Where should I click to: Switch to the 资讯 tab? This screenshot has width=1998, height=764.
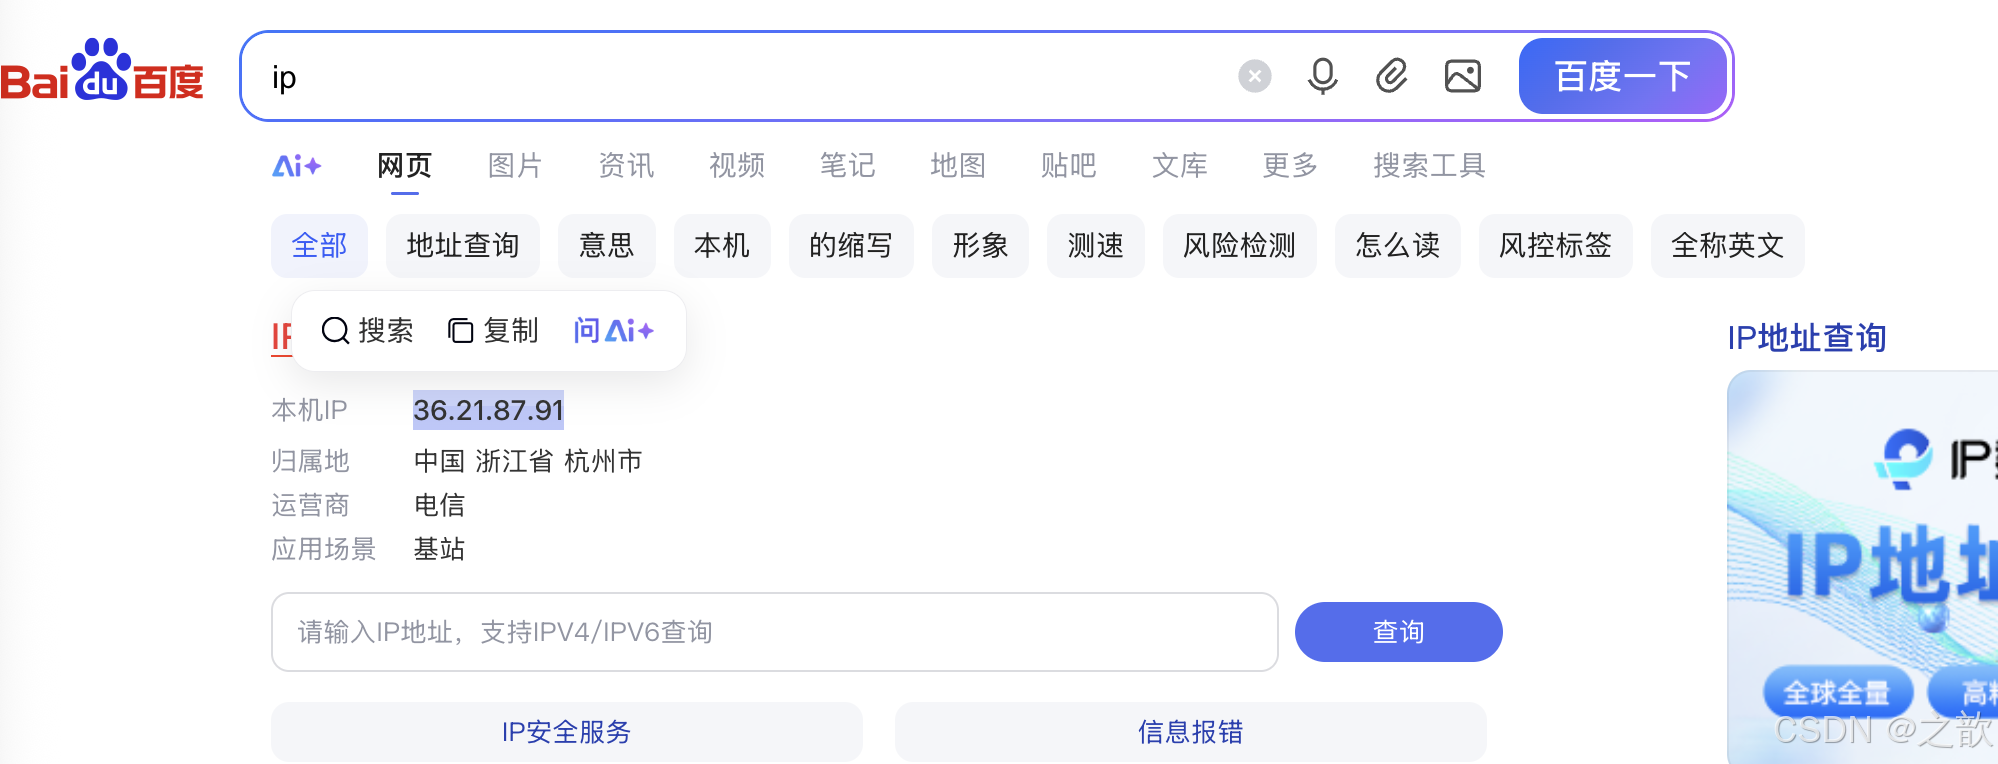click(x=626, y=165)
